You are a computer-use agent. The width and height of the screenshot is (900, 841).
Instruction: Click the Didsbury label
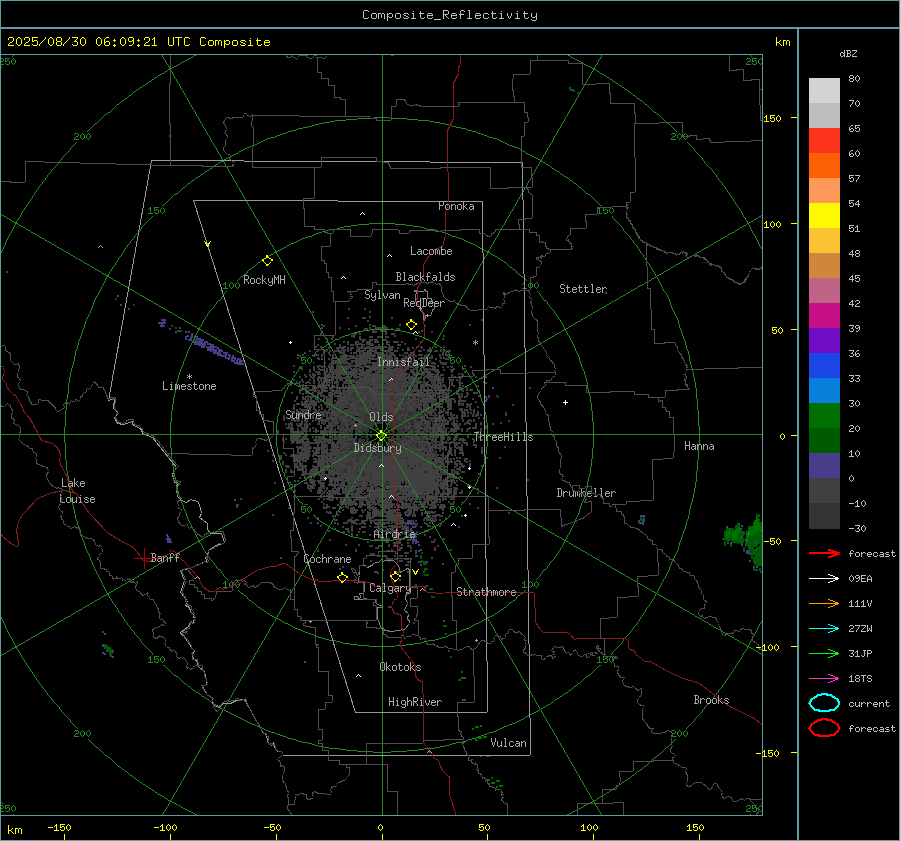(377, 448)
